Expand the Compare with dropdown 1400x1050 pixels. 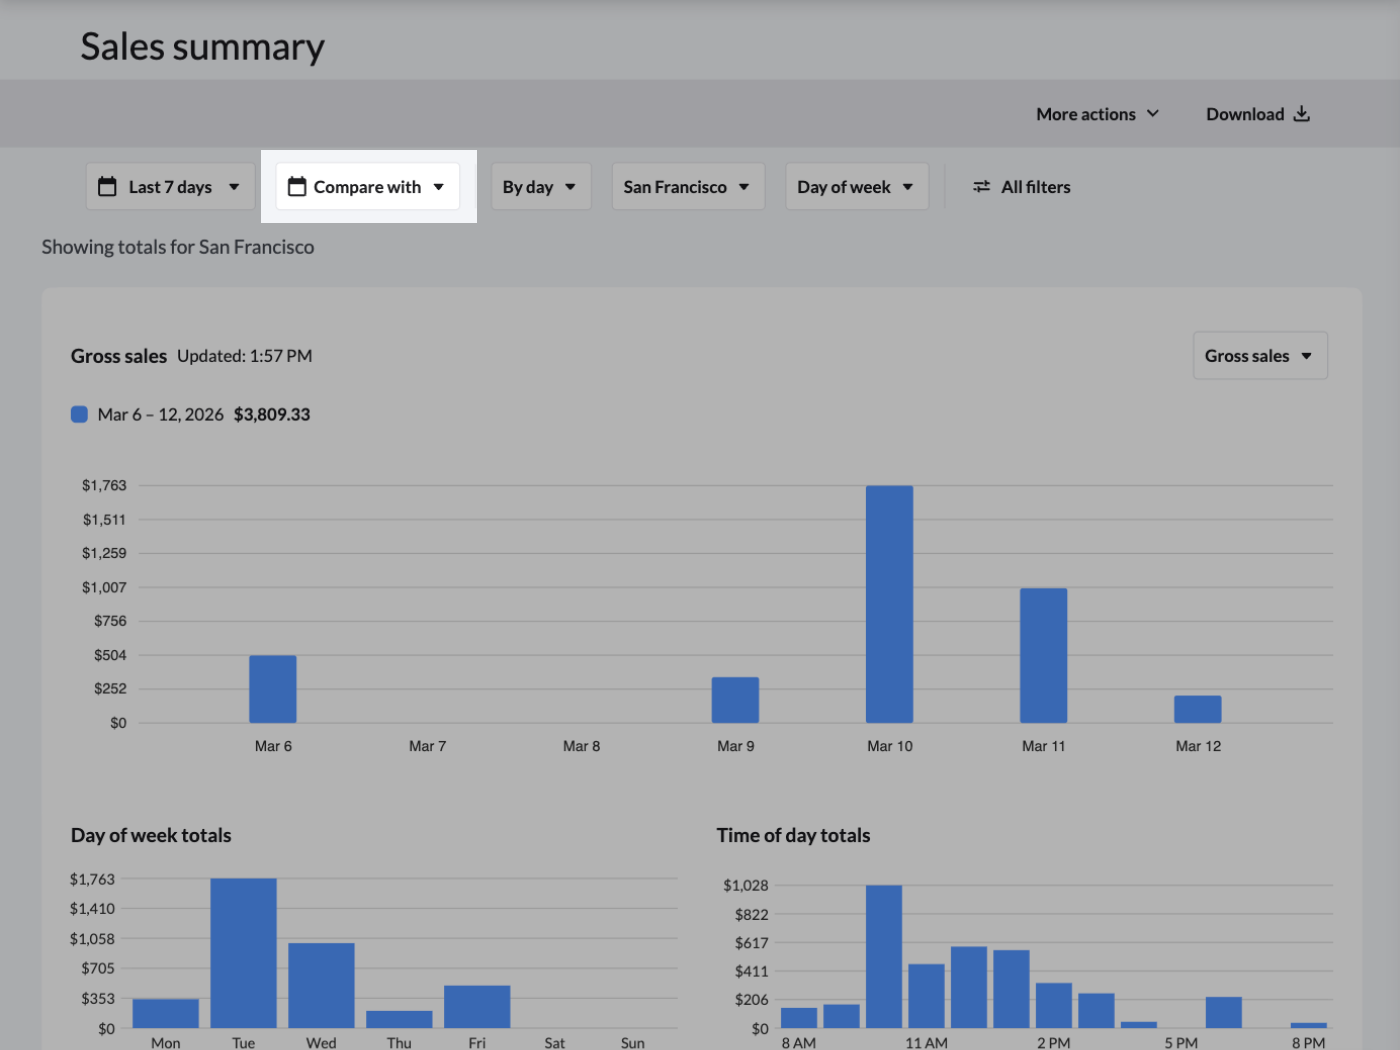pyautogui.click(x=368, y=187)
